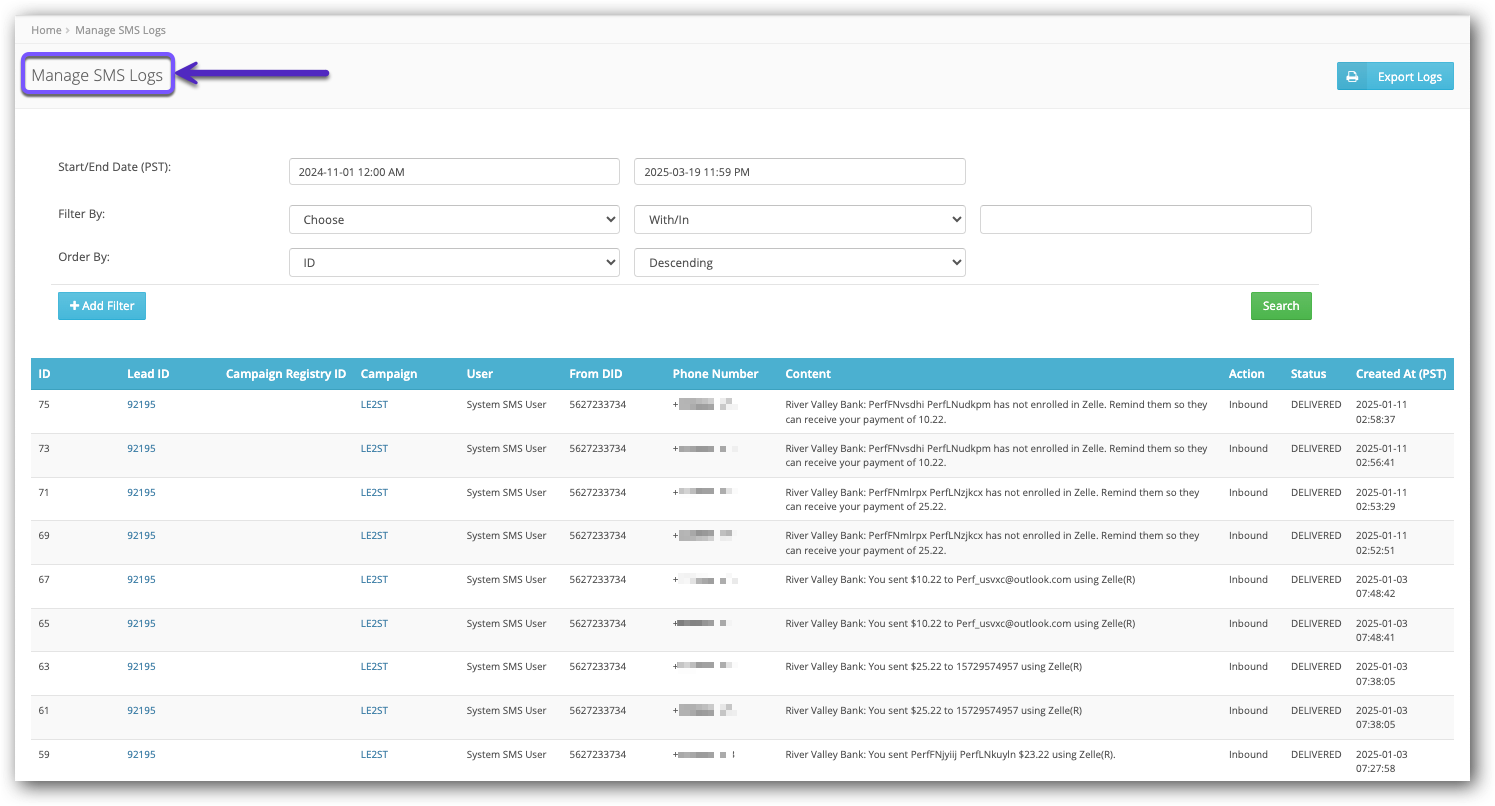This screenshot has width=1495, height=806.
Task: Click the printer icon beside Export Logs
Action: (1352, 77)
